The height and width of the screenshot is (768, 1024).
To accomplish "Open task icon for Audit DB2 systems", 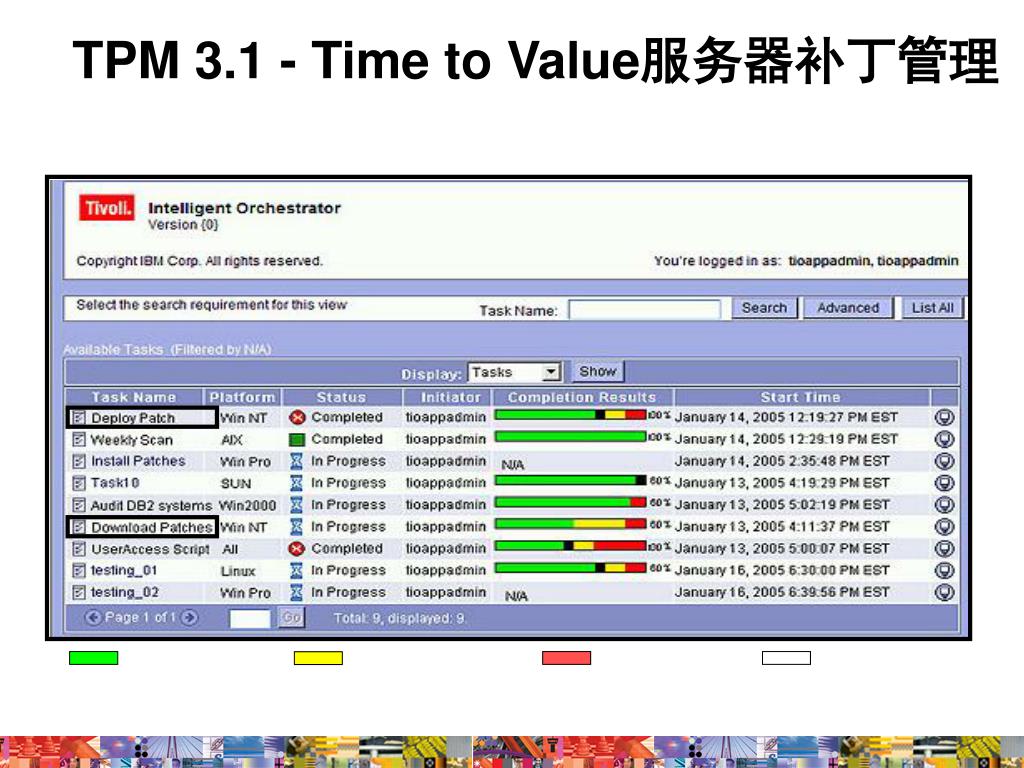I will pos(79,505).
